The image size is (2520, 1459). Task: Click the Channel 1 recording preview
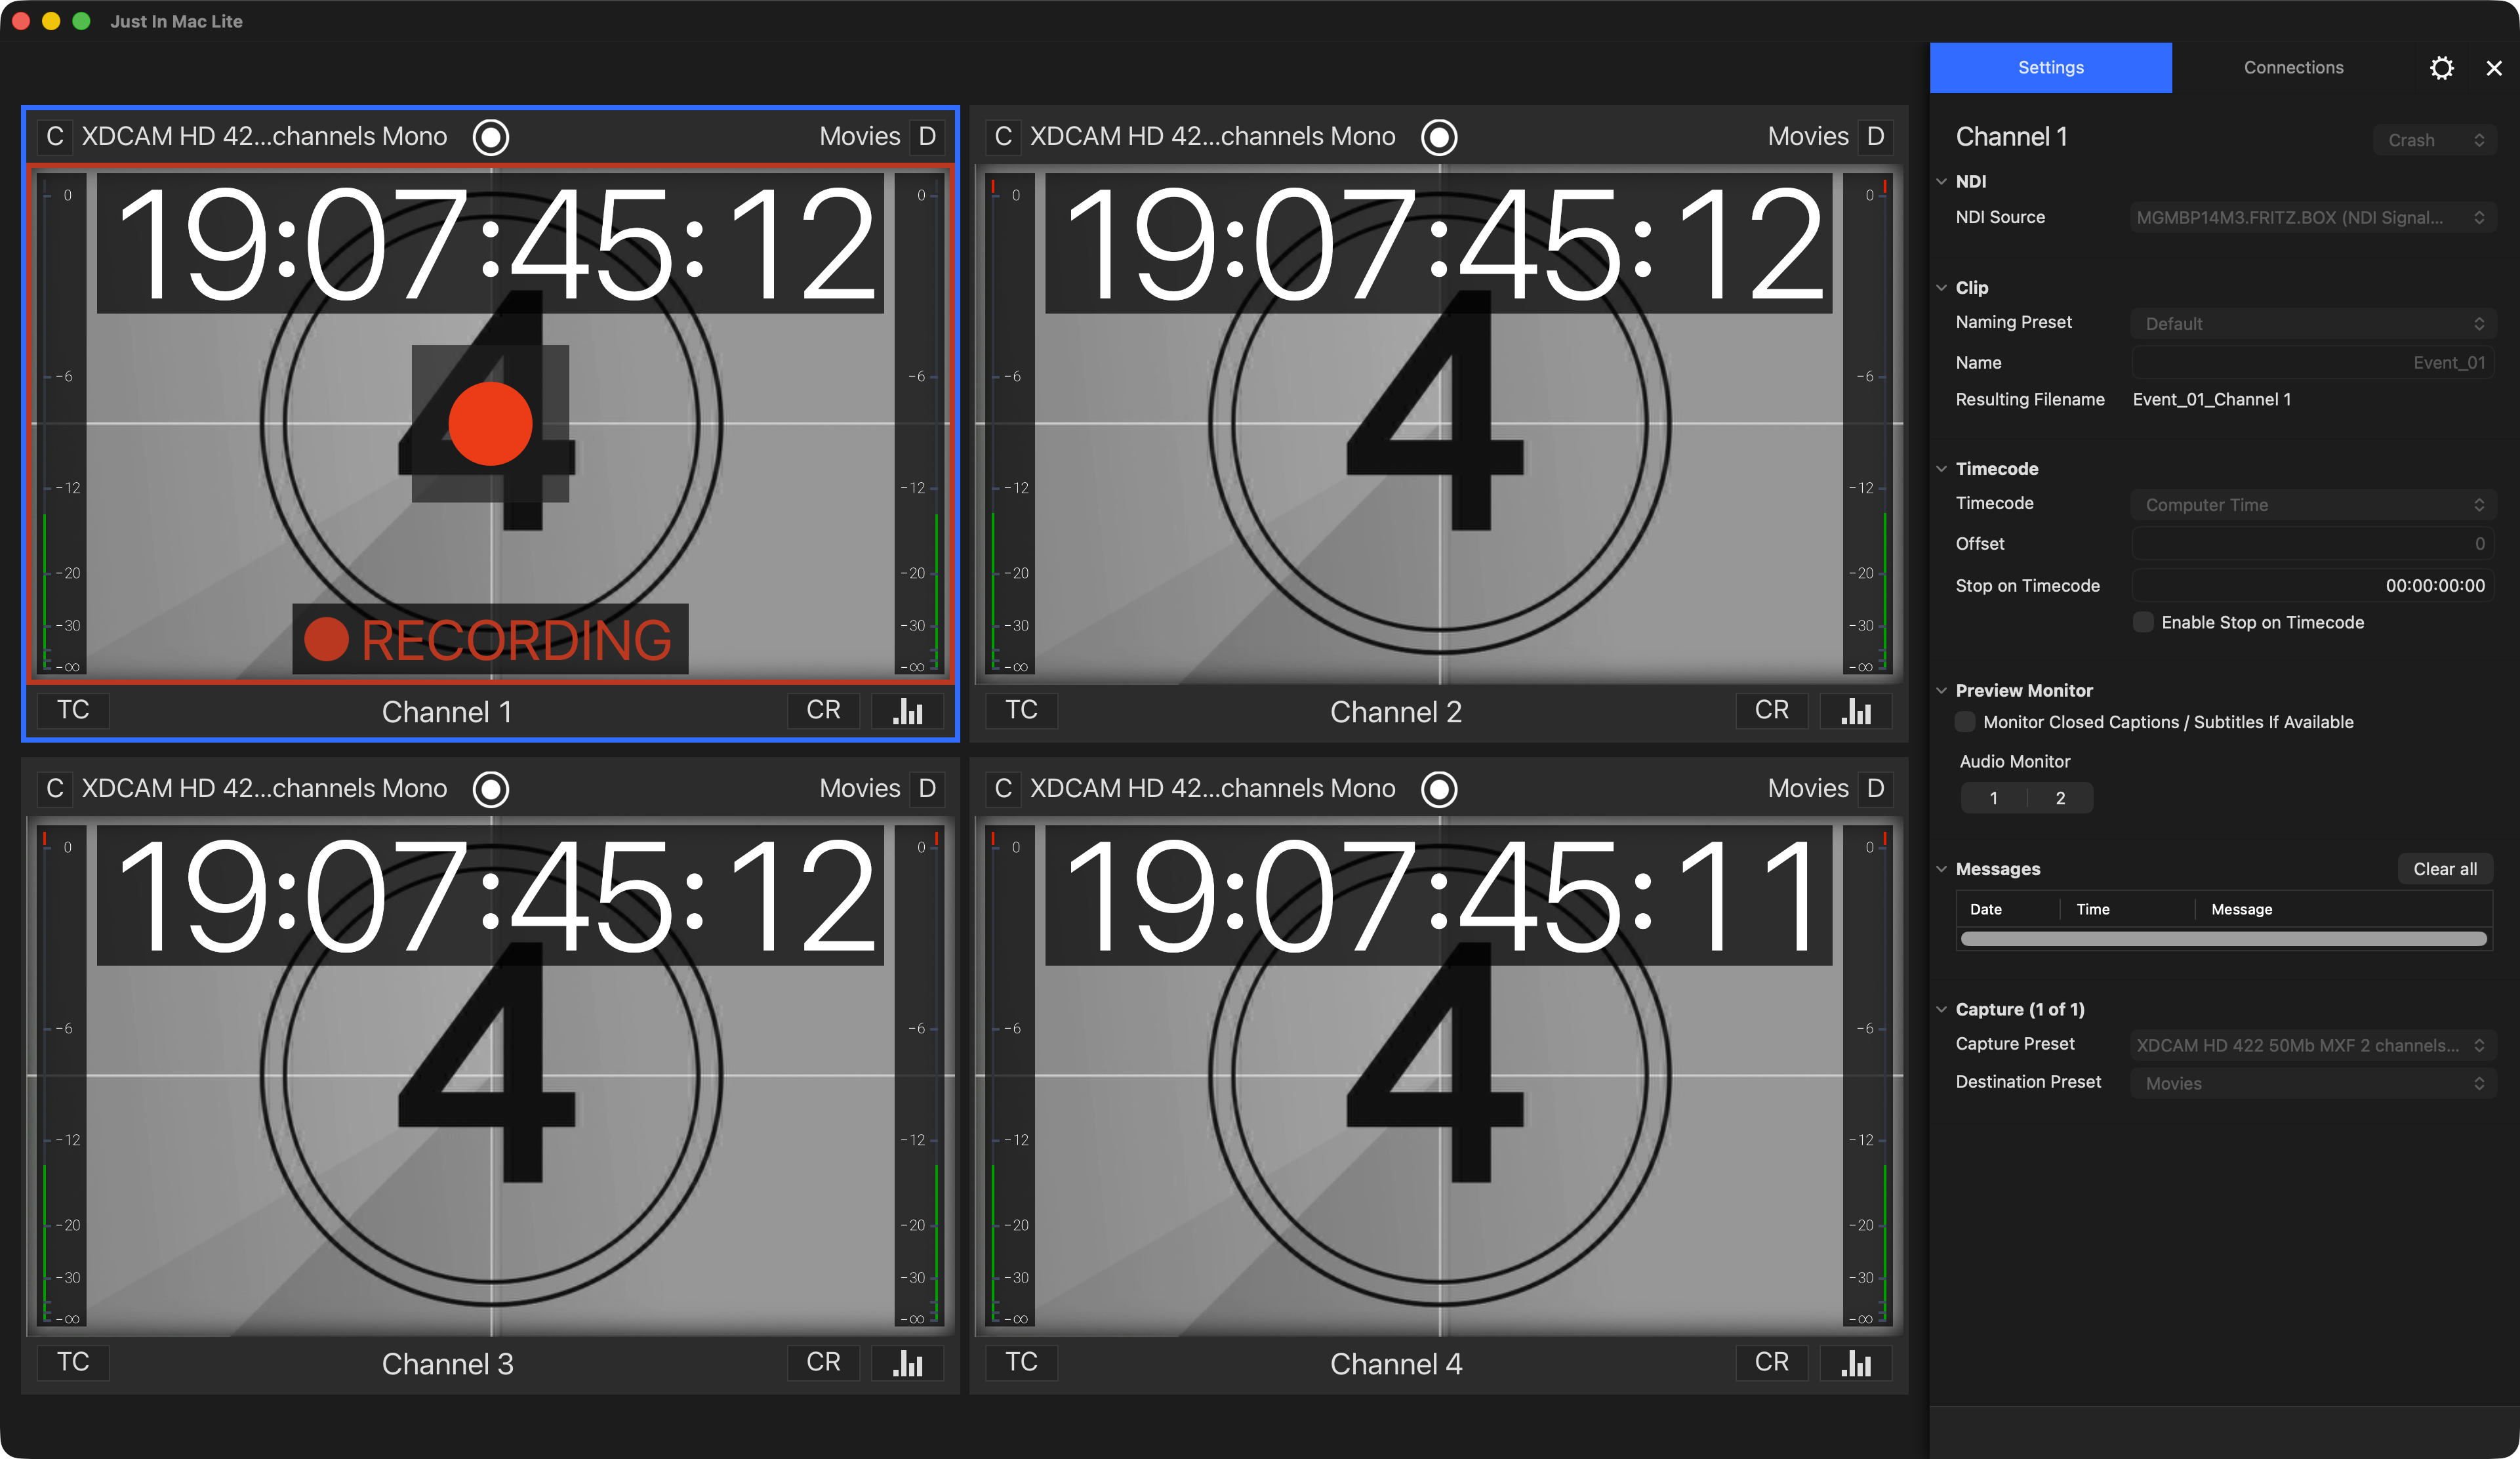tap(490, 425)
